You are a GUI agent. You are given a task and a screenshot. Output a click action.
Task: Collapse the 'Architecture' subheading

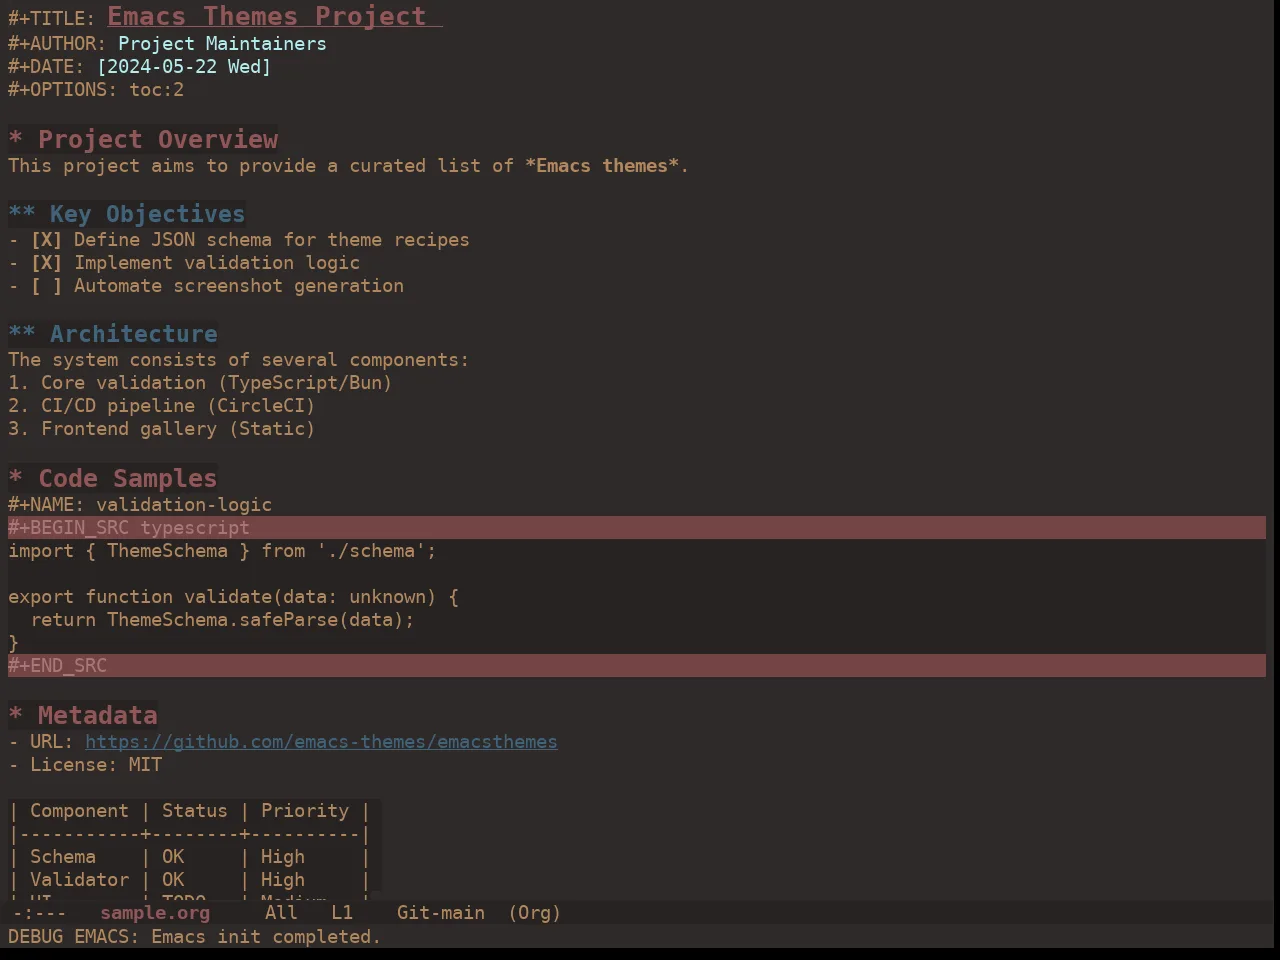[x=21, y=334]
